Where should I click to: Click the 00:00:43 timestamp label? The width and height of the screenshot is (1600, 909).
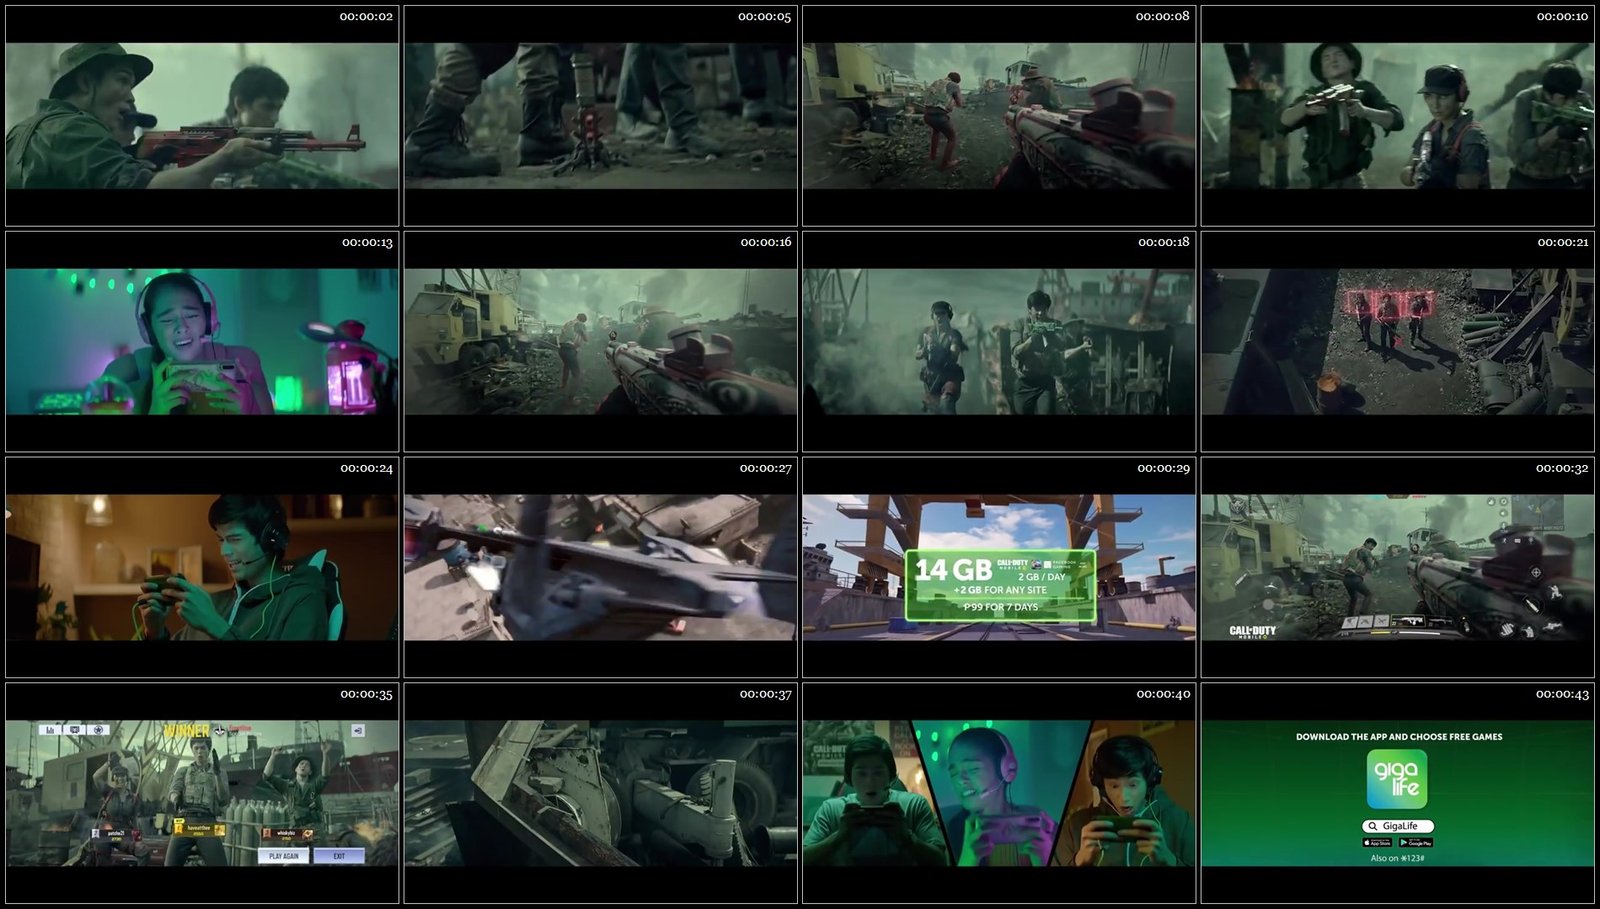[1562, 695]
